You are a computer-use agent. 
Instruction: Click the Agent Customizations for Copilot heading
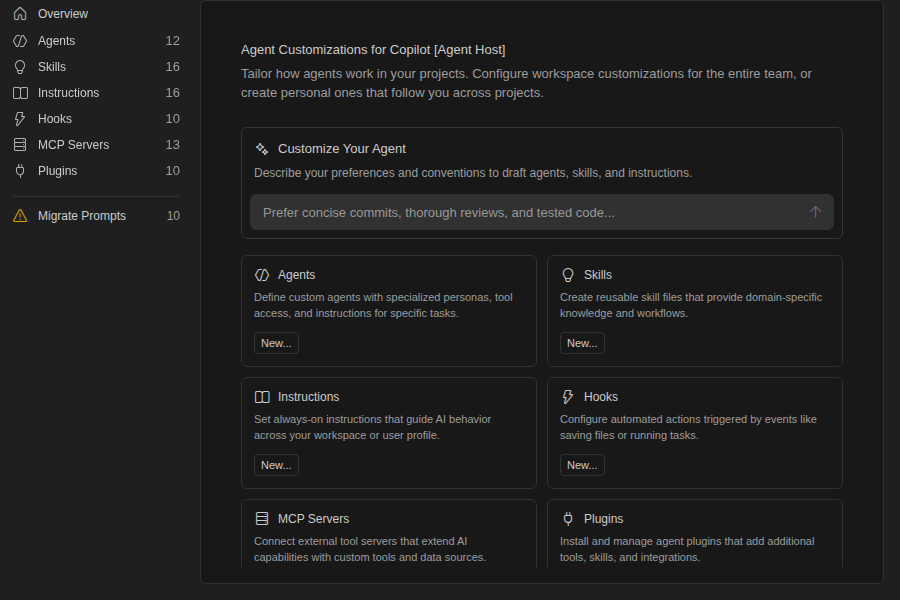click(373, 50)
